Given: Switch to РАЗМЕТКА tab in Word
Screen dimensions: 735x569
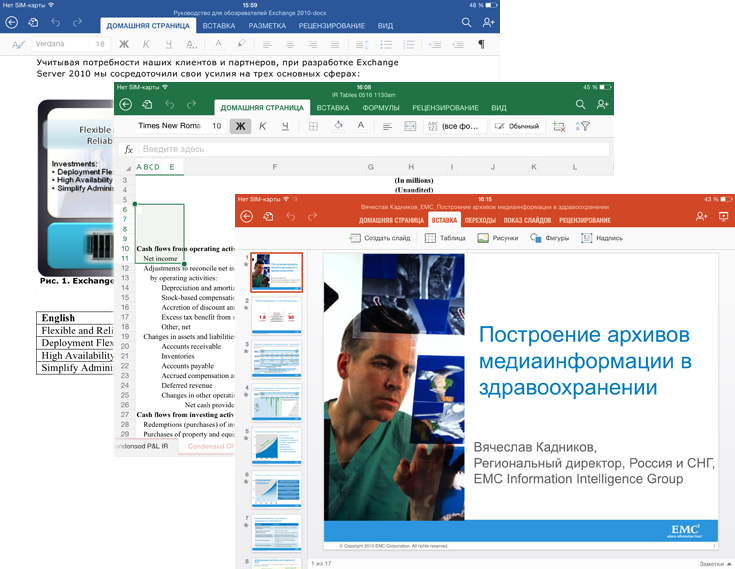Looking at the screenshot, I should pos(267,26).
